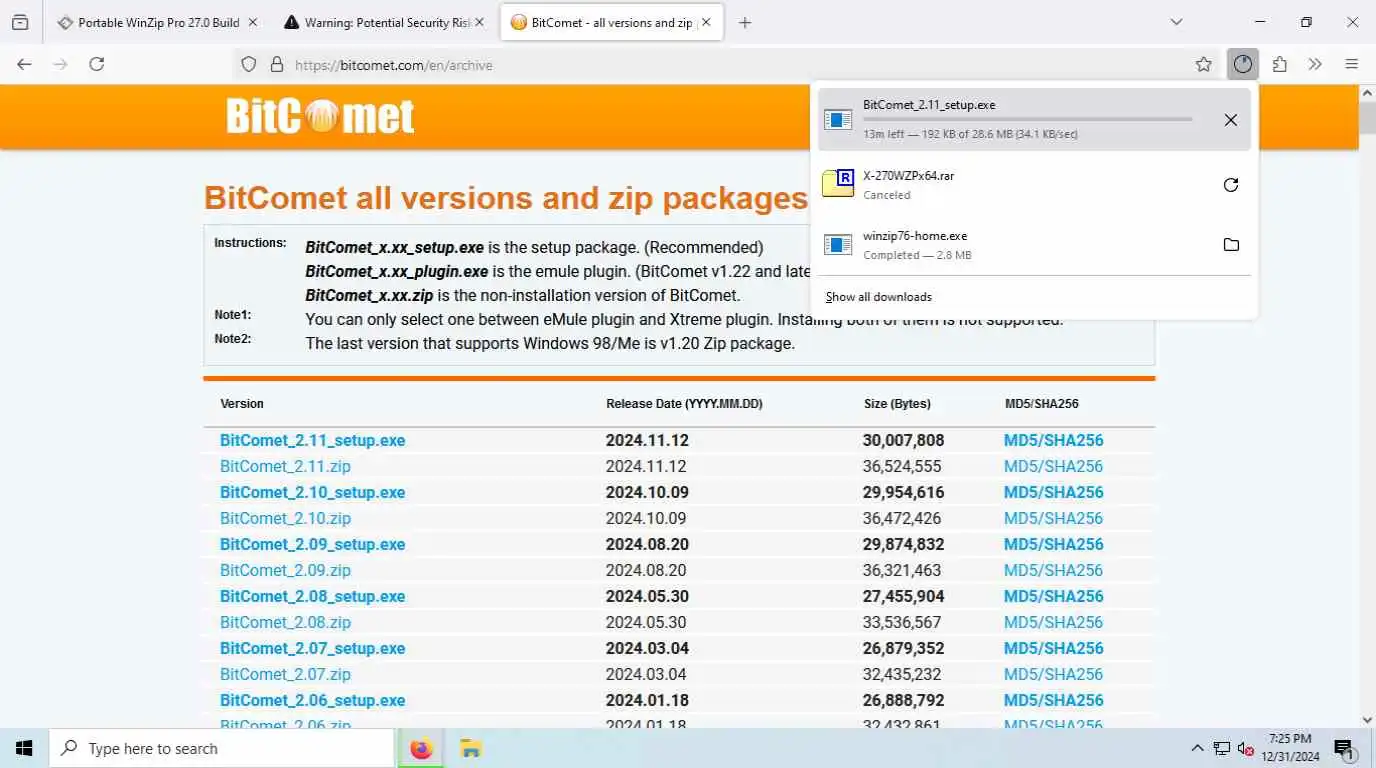The width and height of the screenshot is (1376, 768).
Task: Click download progress bar for BitComet setup
Action: (1027, 119)
